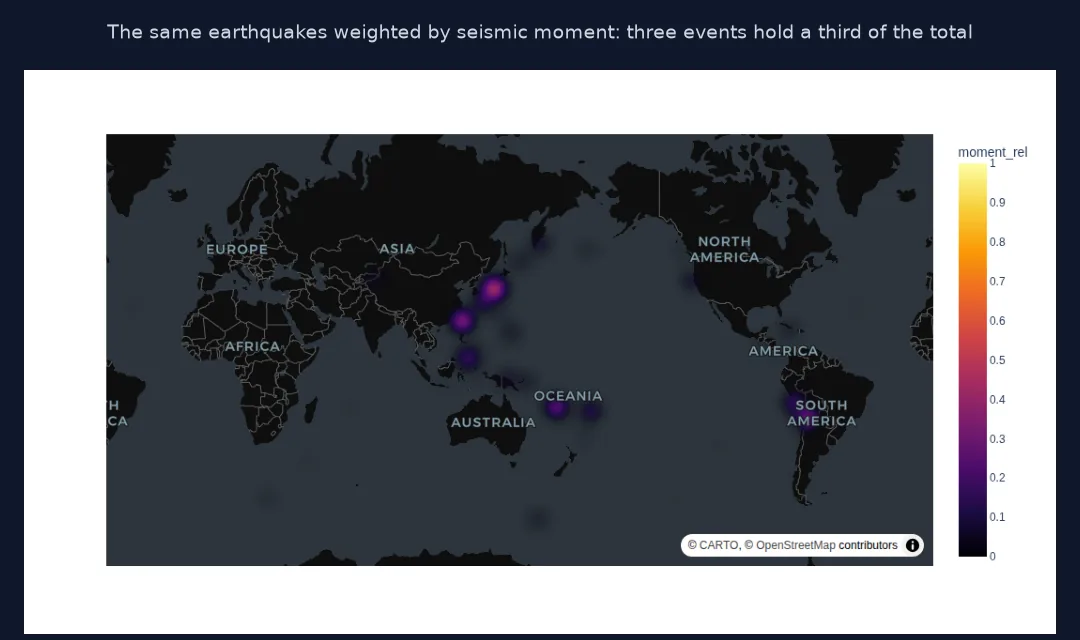Screen dimensions: 1080x640
Task: Click the AUSTRALIA map label
Action: point(493,422)
